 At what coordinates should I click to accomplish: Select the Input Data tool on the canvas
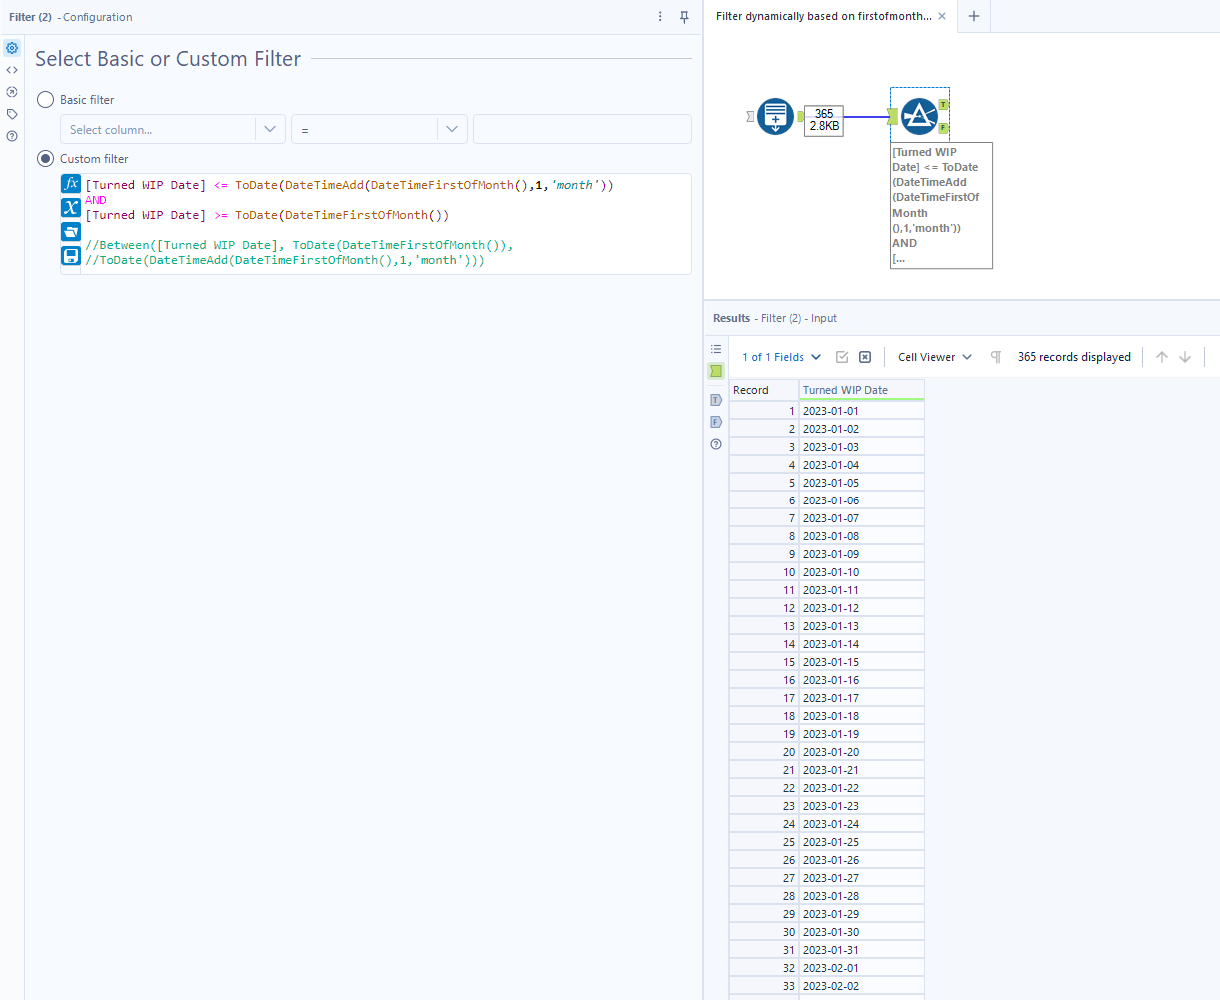click(775, 116)
